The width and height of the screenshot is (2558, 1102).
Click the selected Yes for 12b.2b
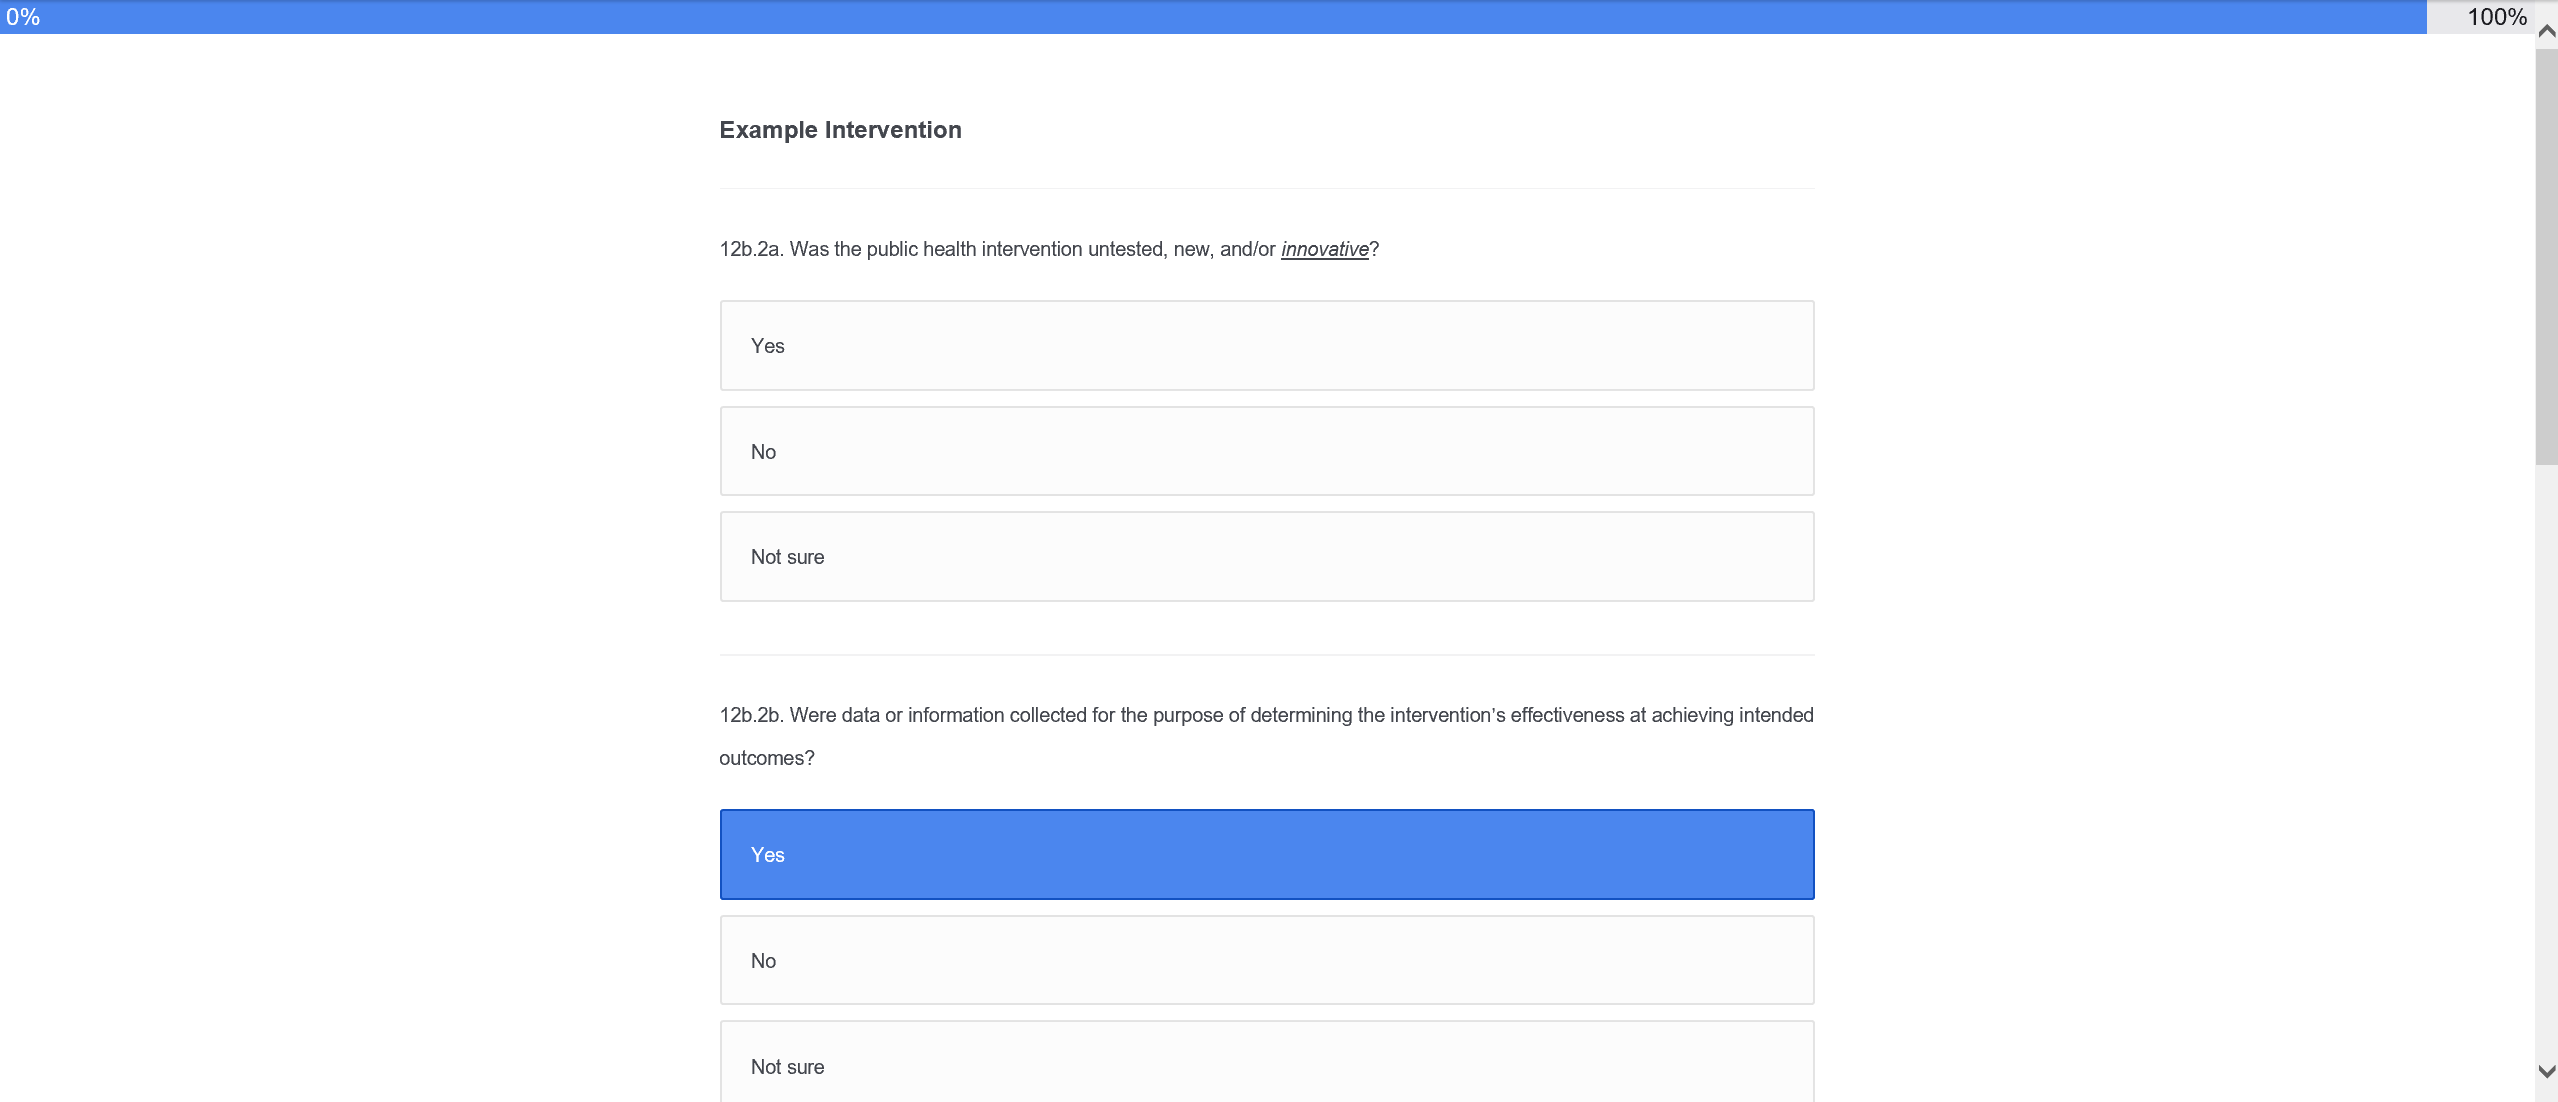1266,855
